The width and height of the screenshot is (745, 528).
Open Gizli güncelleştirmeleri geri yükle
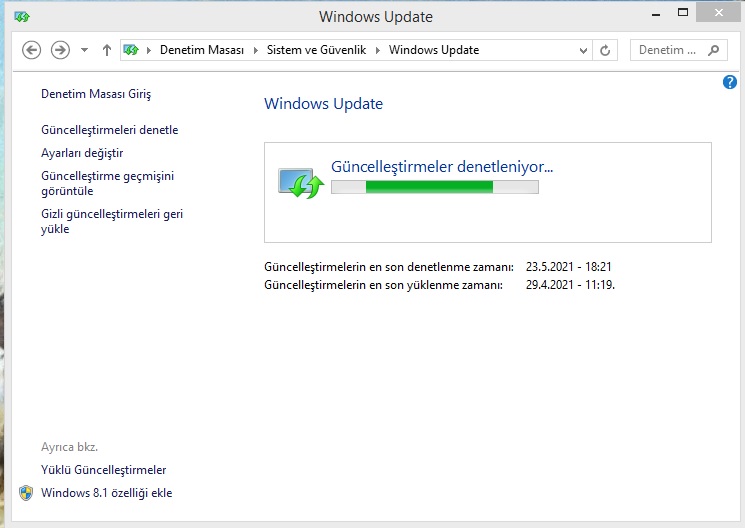coord(112,221)
